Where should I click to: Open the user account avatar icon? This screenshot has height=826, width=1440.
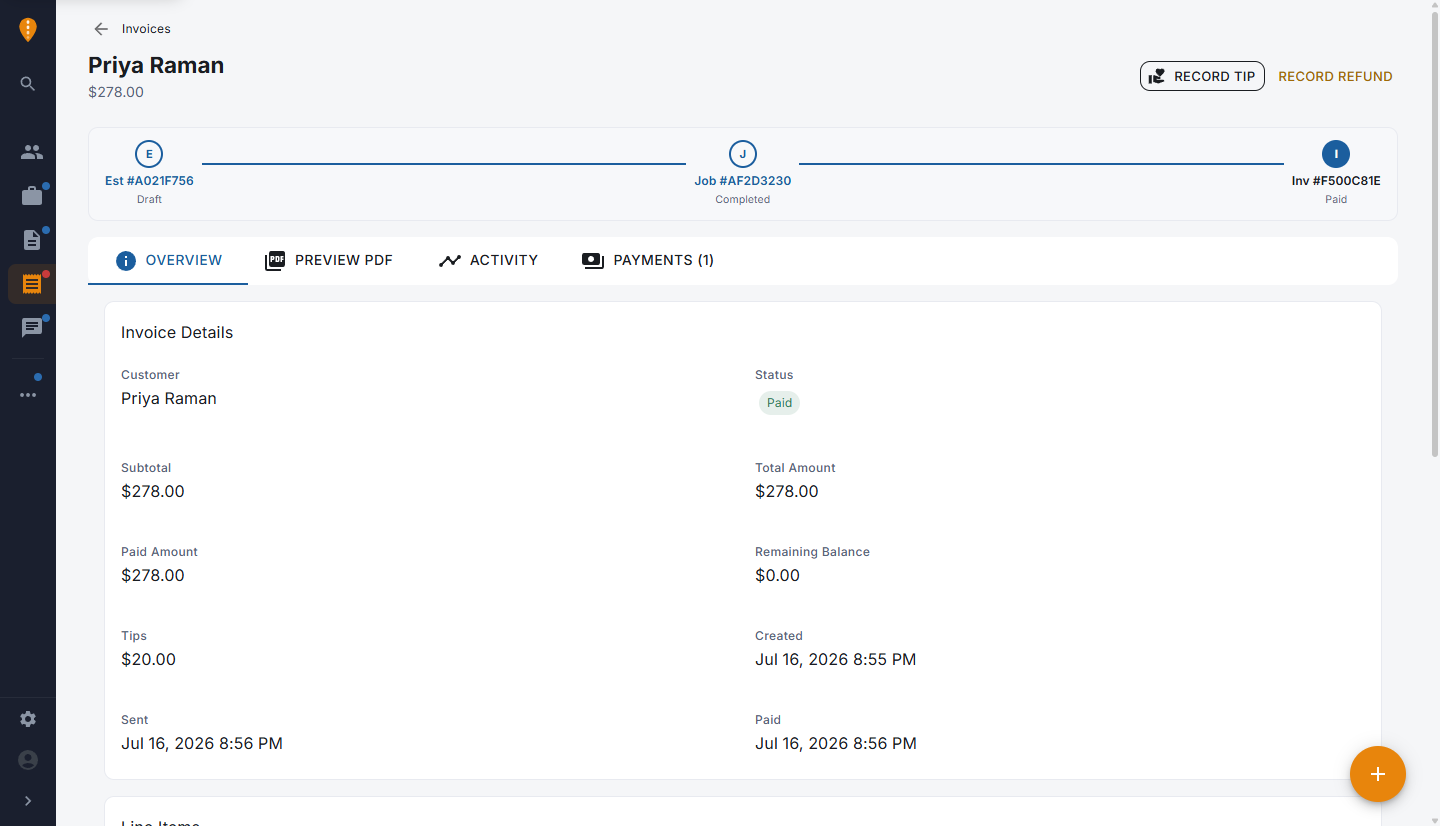point(28,760)
